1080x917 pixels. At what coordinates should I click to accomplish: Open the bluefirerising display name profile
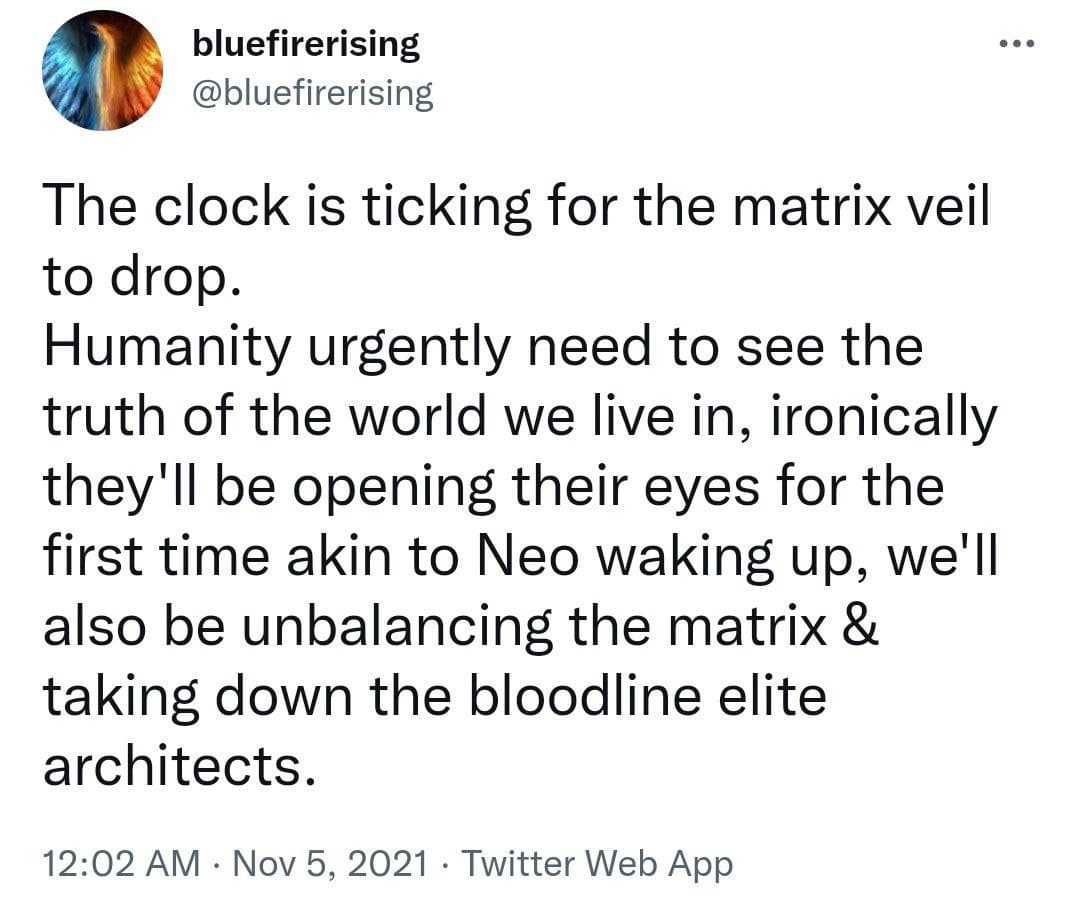tap(304, 45)
